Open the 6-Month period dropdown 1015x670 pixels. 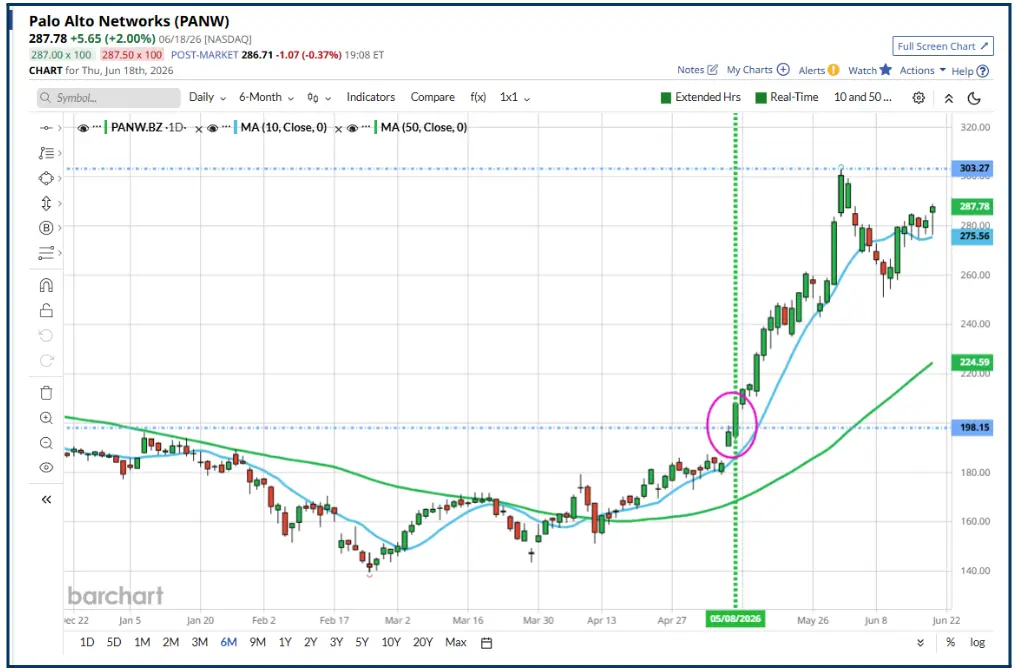tap(266, 97)
